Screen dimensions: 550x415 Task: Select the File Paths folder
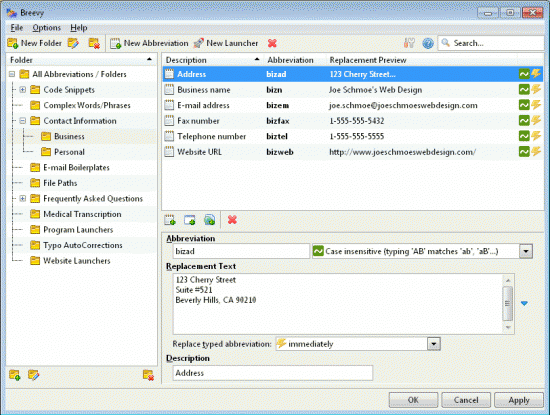click(60, 183)
